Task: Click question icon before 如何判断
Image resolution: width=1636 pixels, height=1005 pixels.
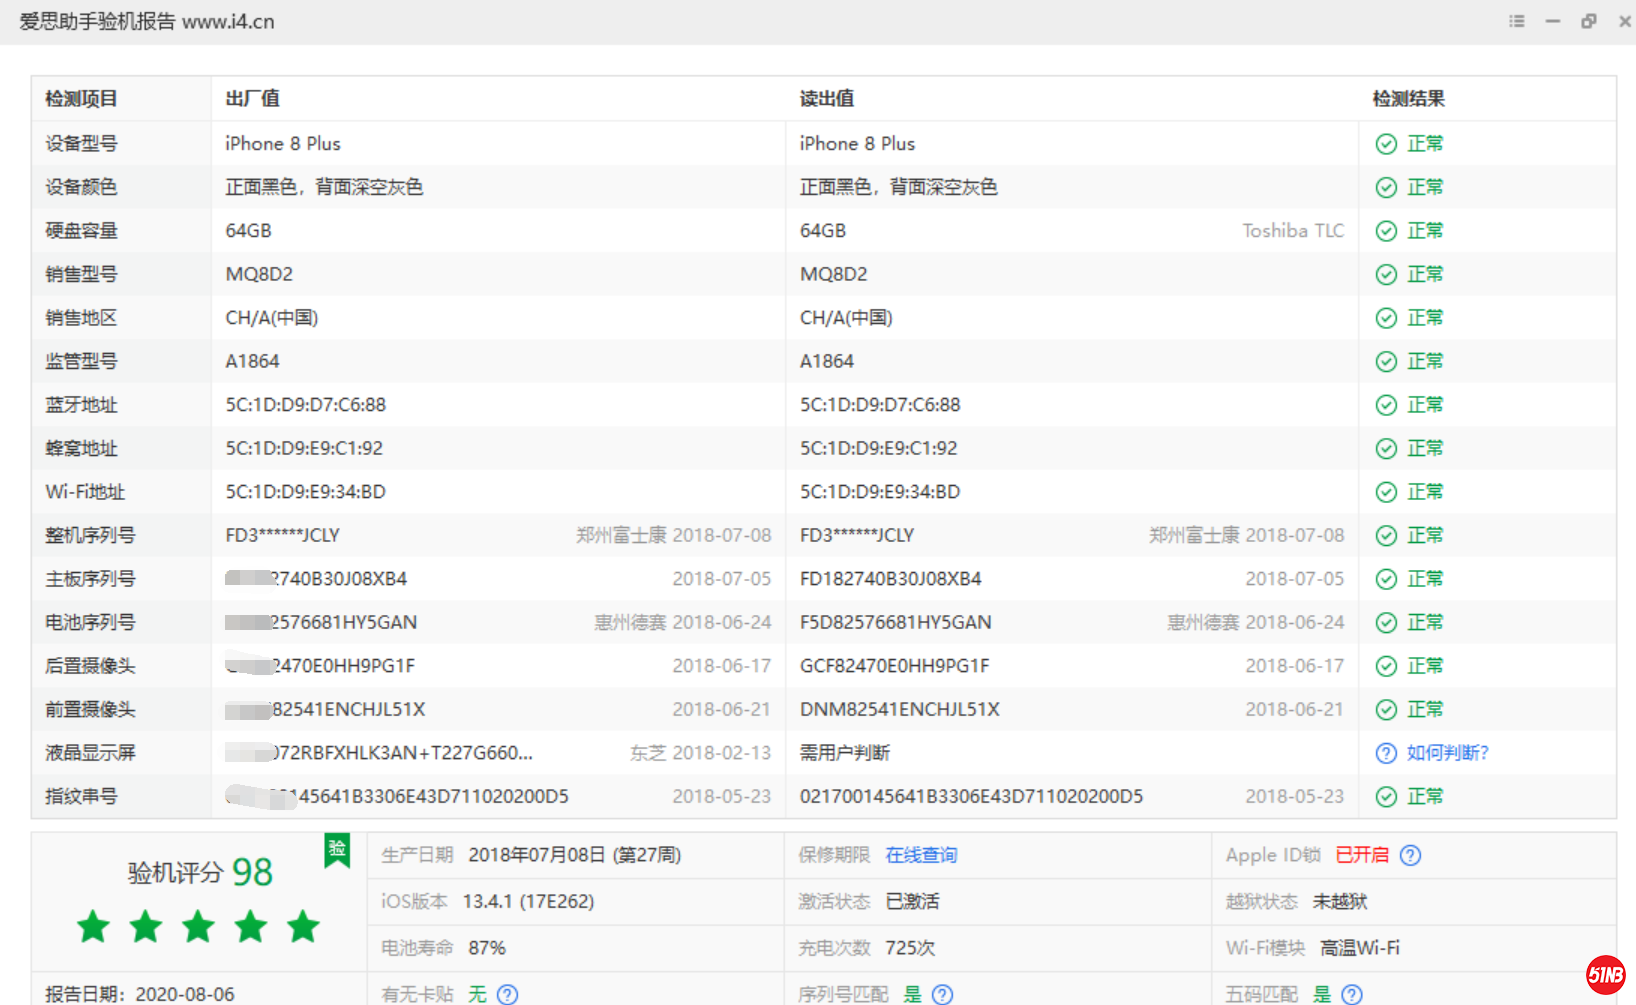Action: (1386, 753)
